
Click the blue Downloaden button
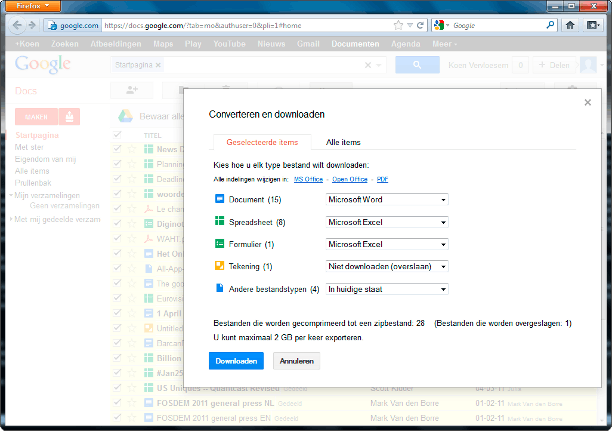(236, 361)
